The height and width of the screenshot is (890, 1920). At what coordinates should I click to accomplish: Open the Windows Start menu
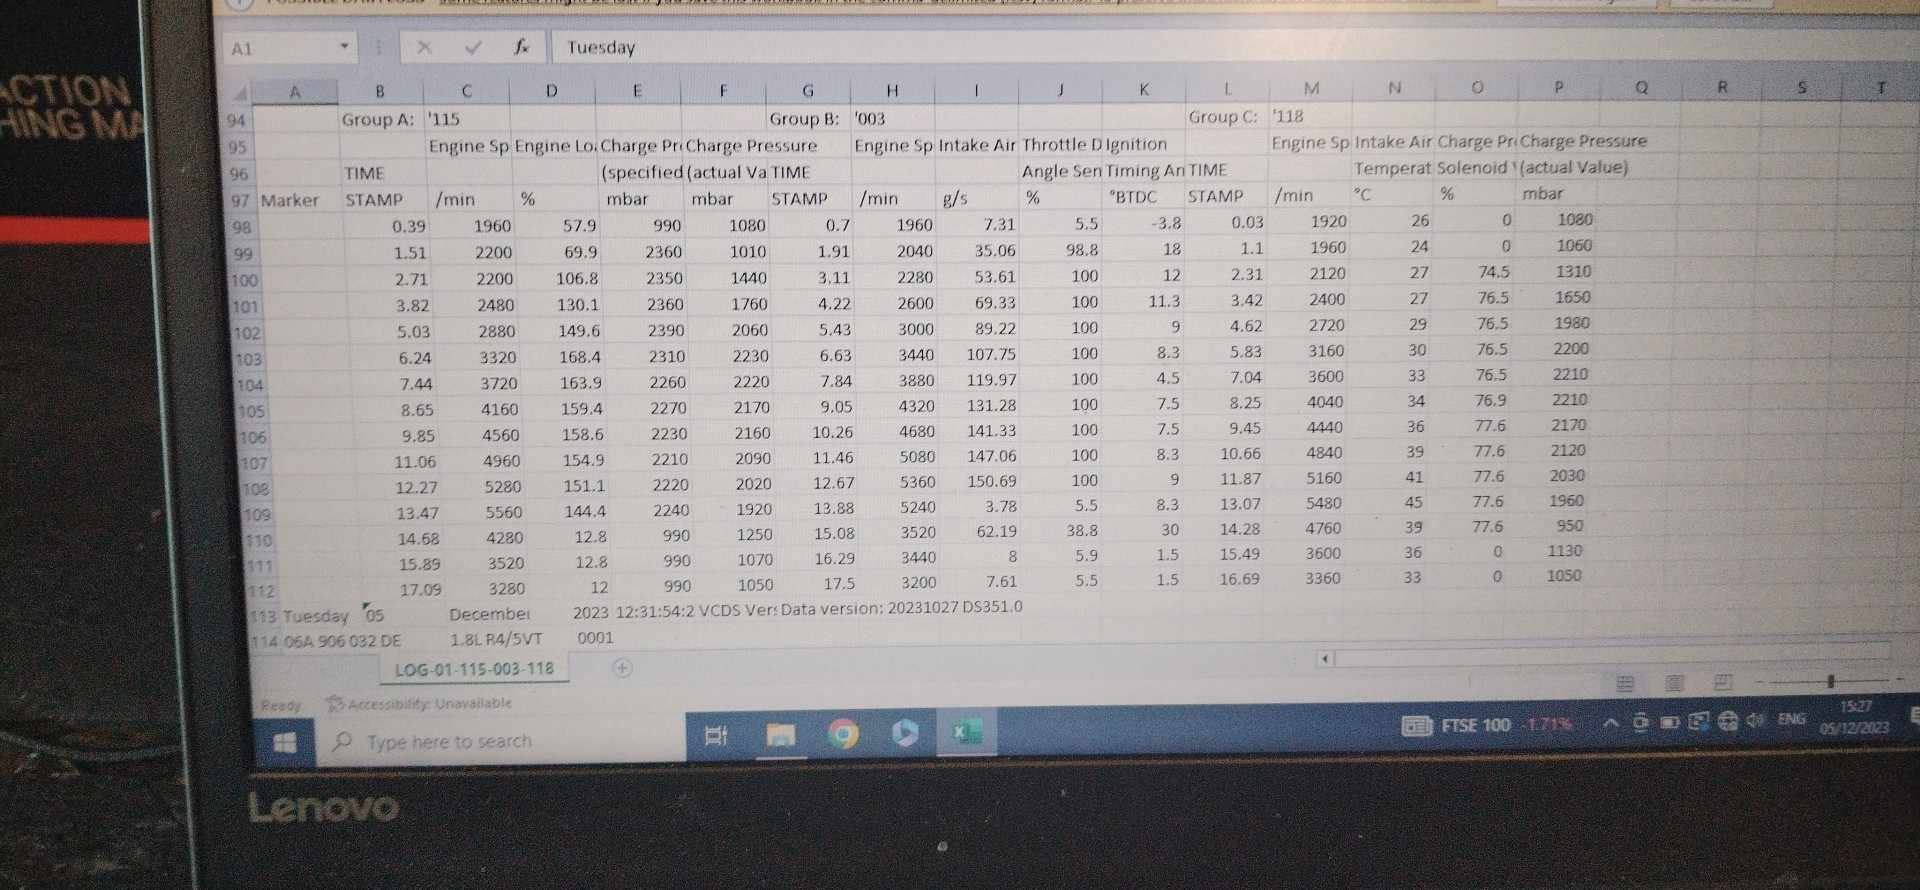284,742
